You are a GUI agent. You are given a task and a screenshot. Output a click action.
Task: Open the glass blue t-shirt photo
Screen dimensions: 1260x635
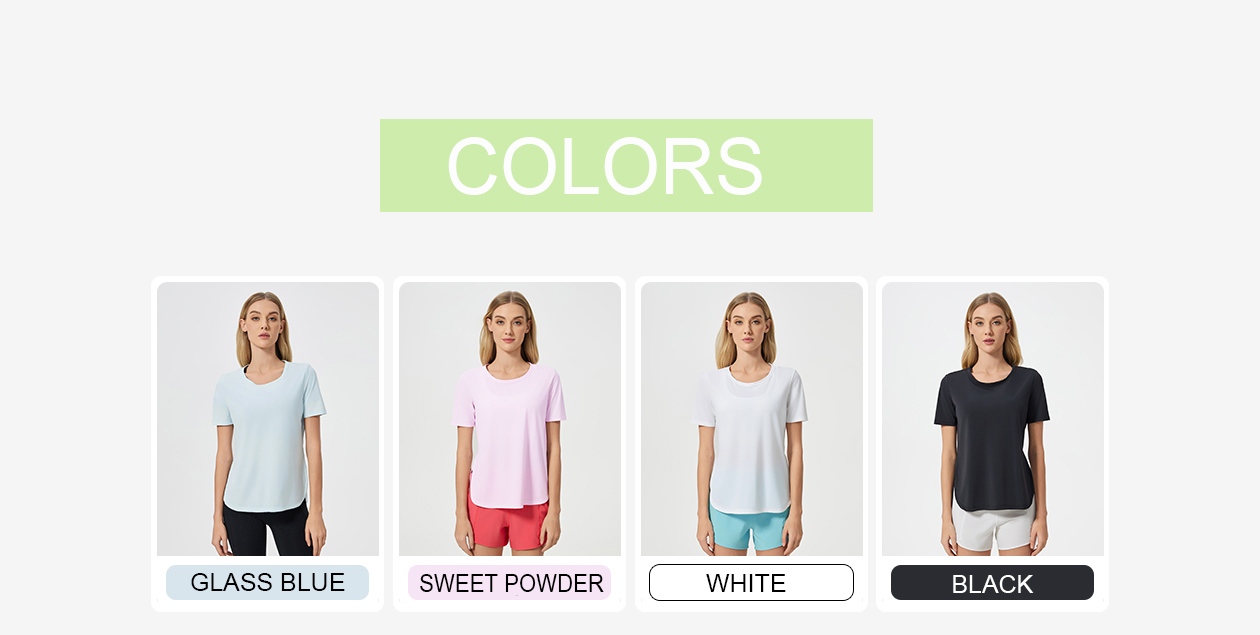[x=268, y=419]
